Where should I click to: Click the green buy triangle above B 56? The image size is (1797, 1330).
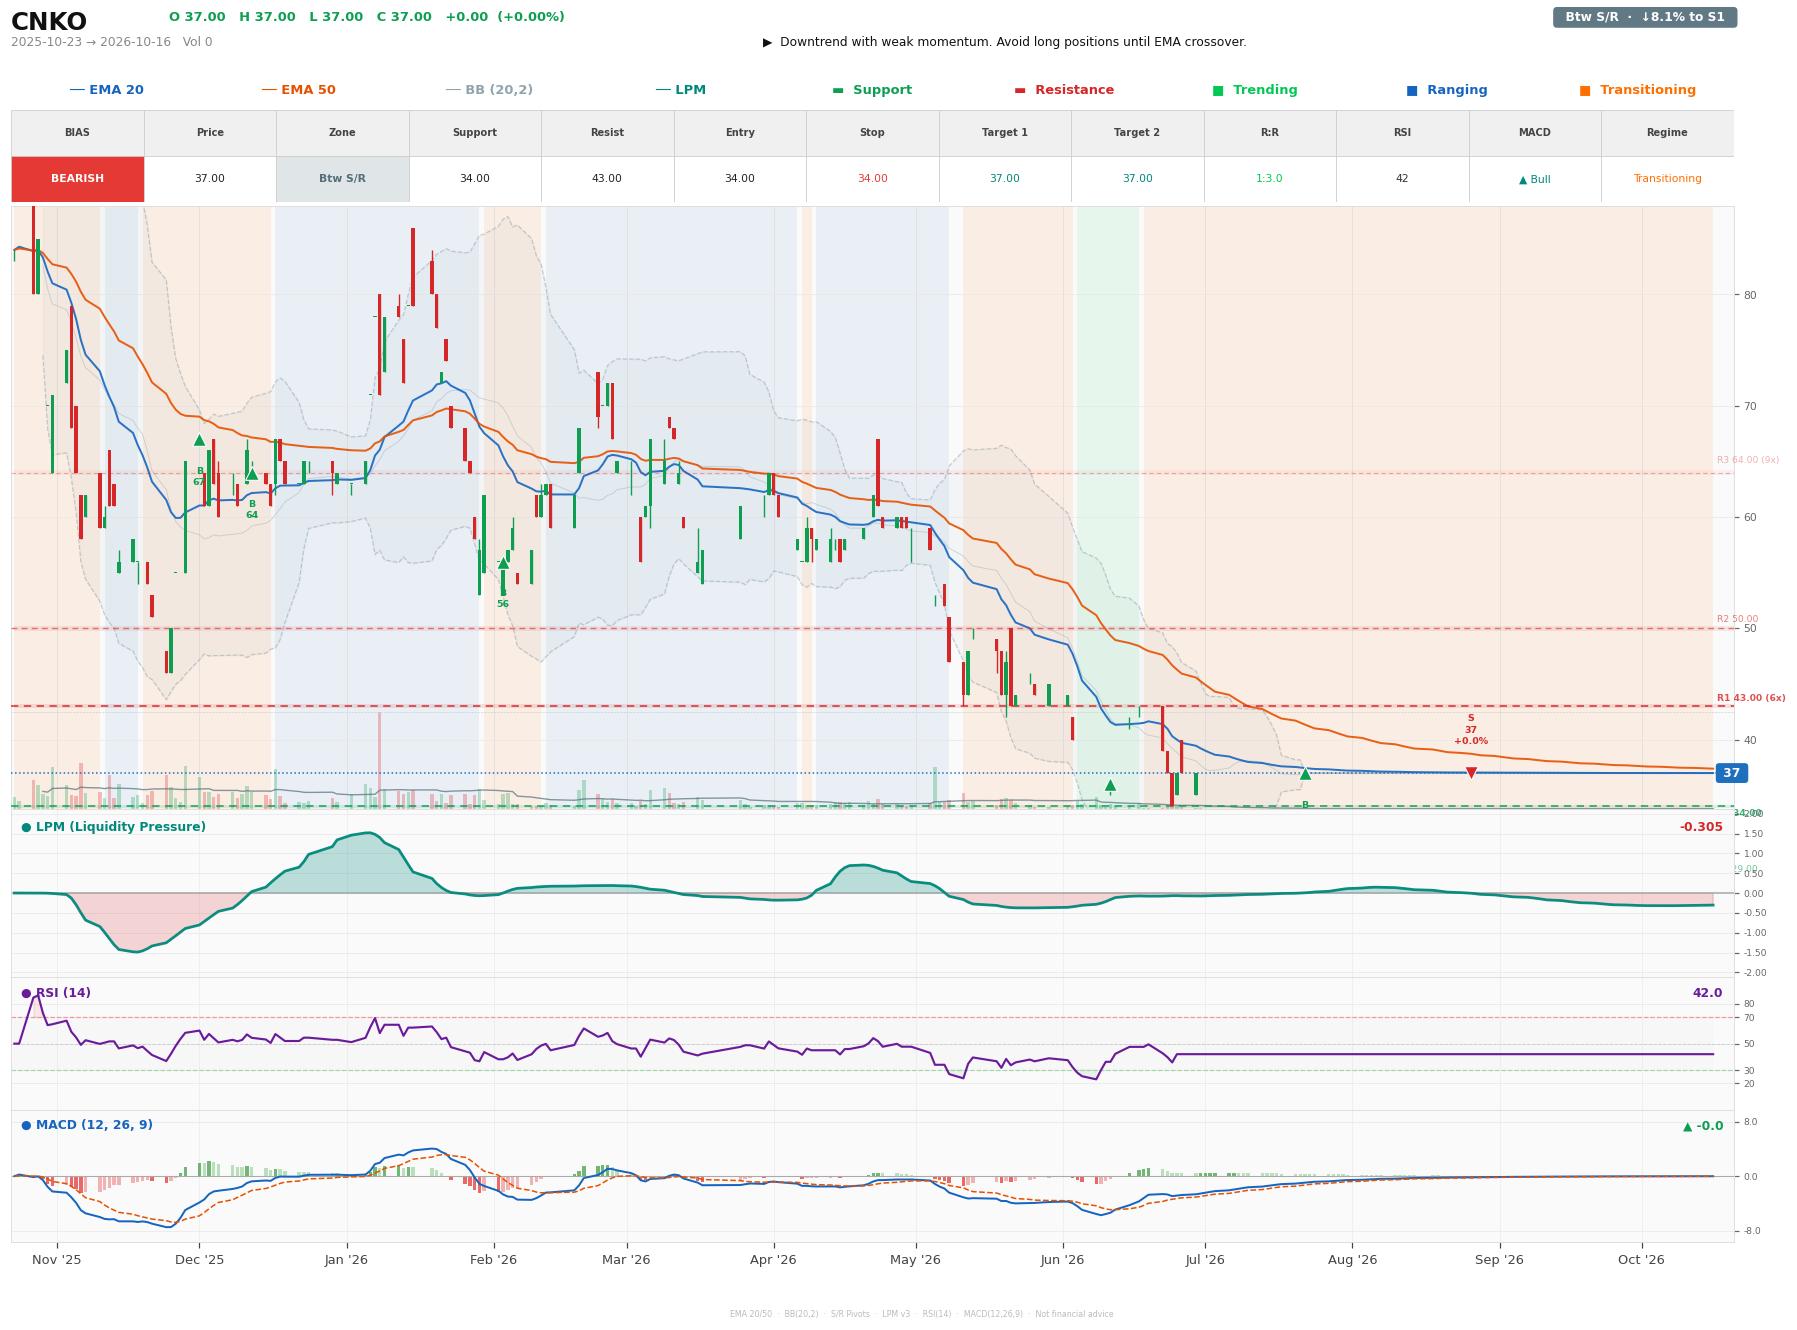(503, 563)
